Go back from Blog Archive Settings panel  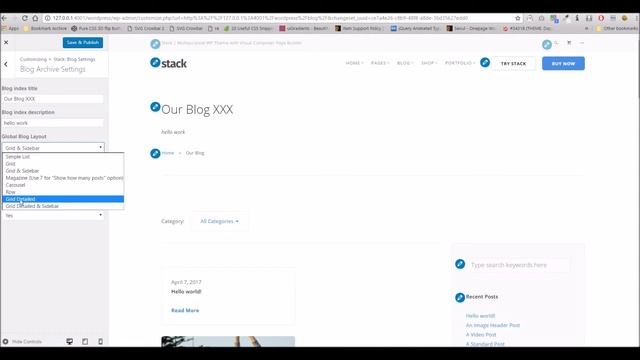pyautogui.click(x=6, y=64)
